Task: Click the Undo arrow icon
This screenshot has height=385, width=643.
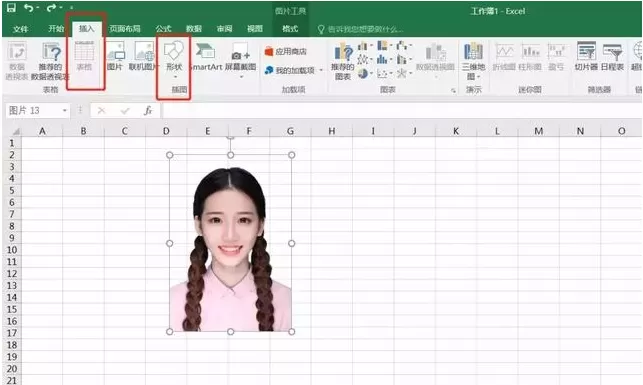Action: tap(28, 8)
